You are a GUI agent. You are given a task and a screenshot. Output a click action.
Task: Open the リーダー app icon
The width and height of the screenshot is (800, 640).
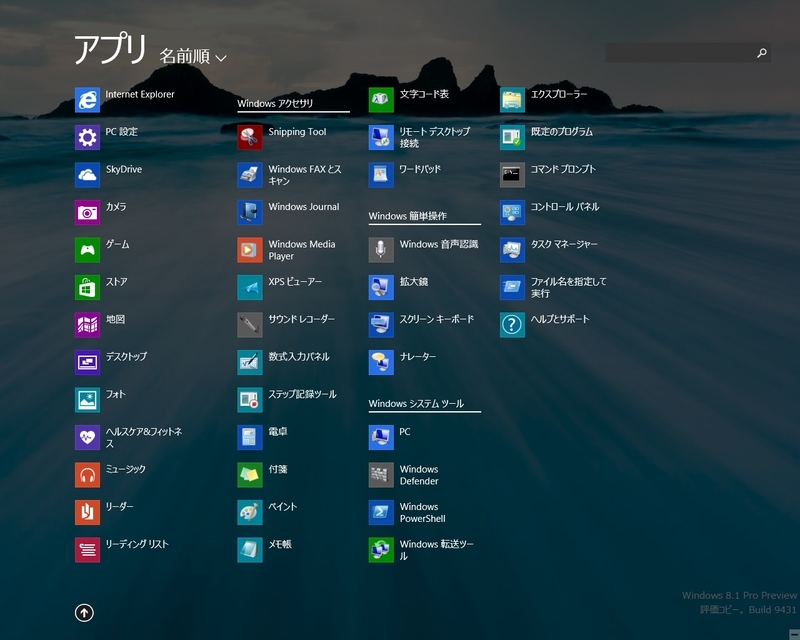(87, 512)
